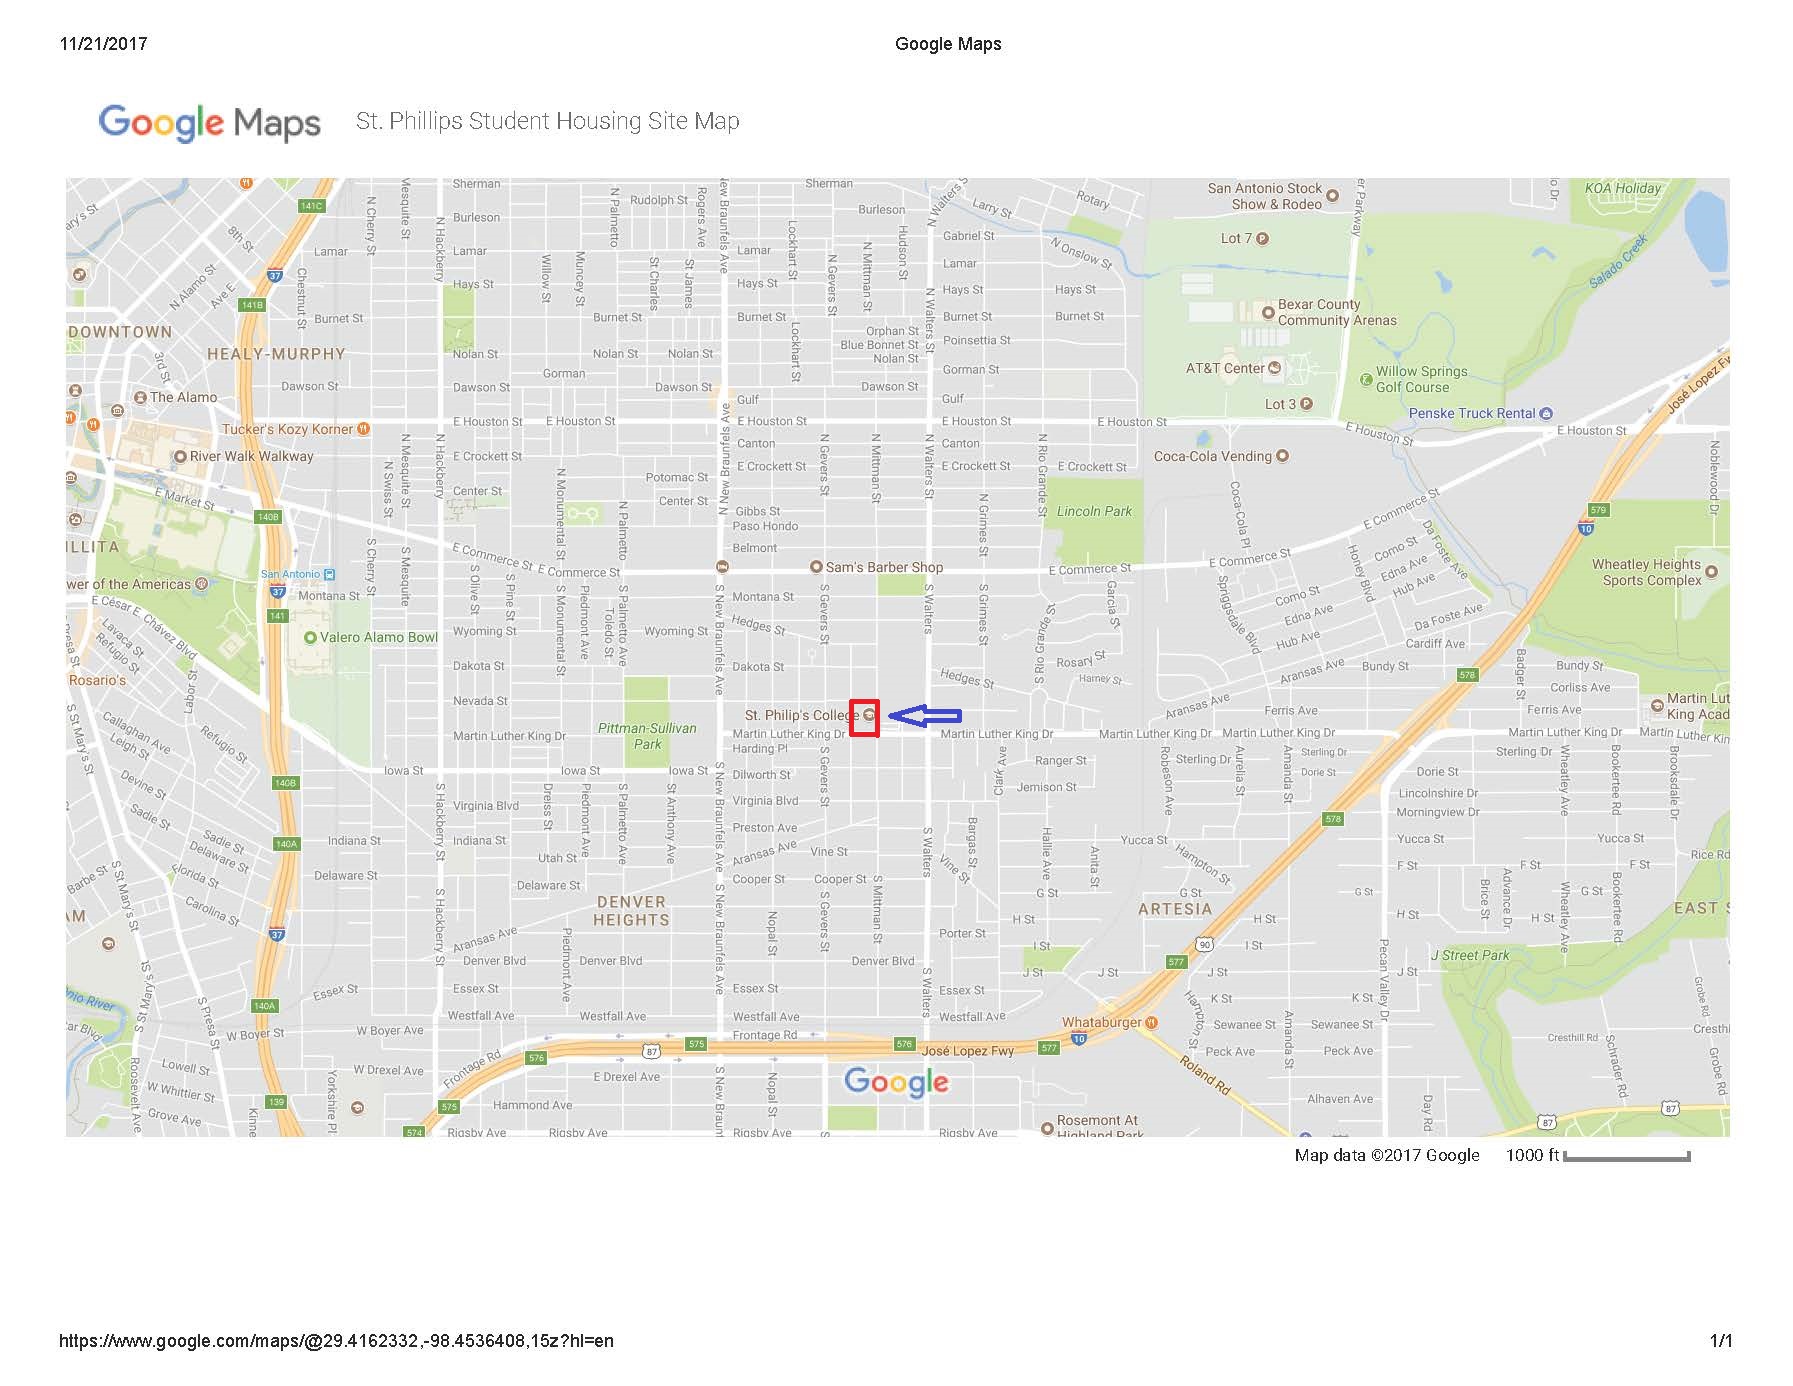Click the Valero Alamo Bowl marker
This screenshot has height=1386, width=1793.
tap(310, 638)
